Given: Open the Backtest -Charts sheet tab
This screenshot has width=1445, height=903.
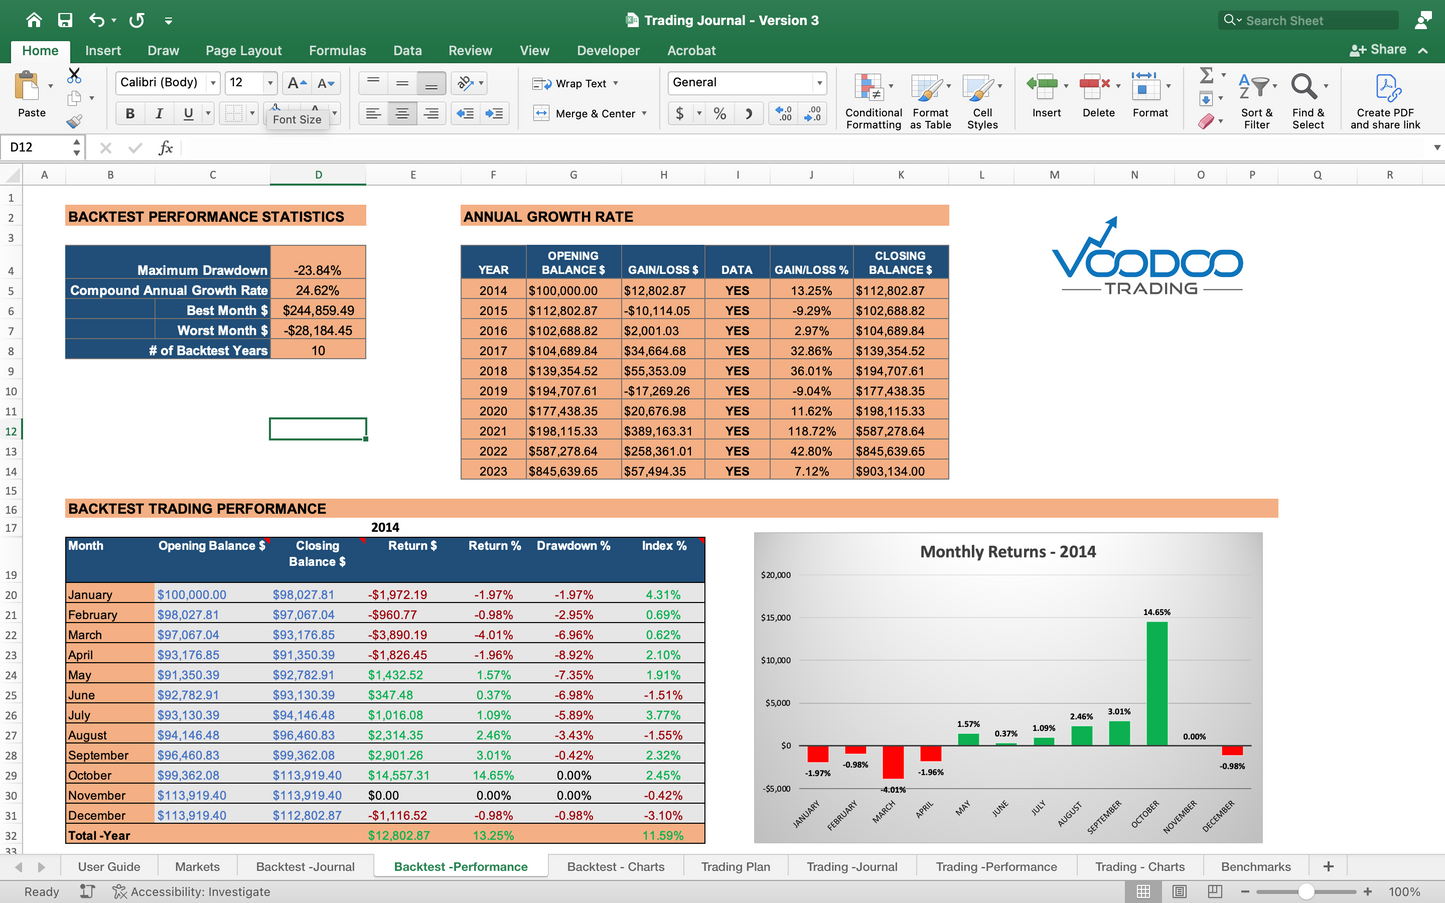Looking at the screenshot, I should pyautogui.click(x=615, y=867).
